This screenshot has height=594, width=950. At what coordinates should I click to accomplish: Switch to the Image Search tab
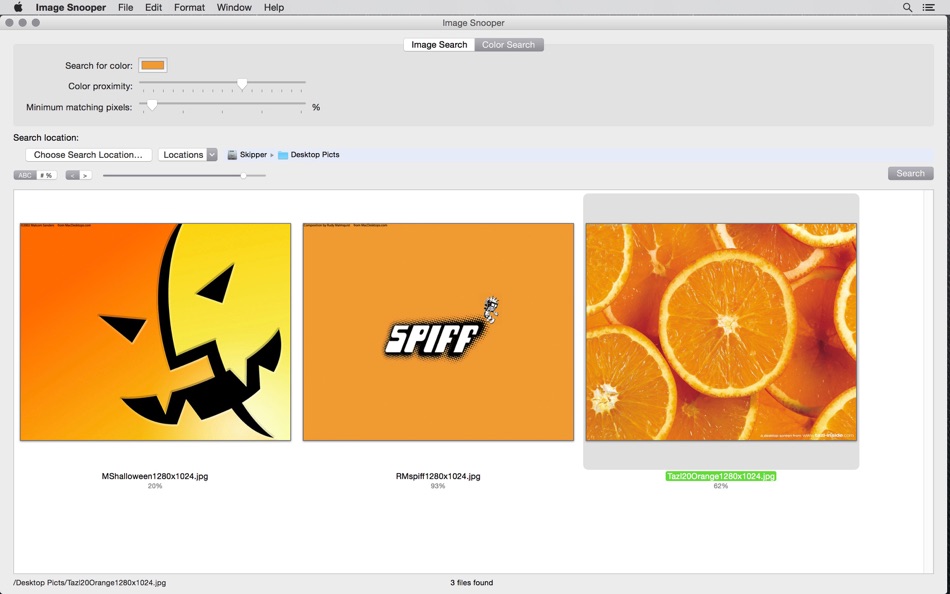pos(438,44)
